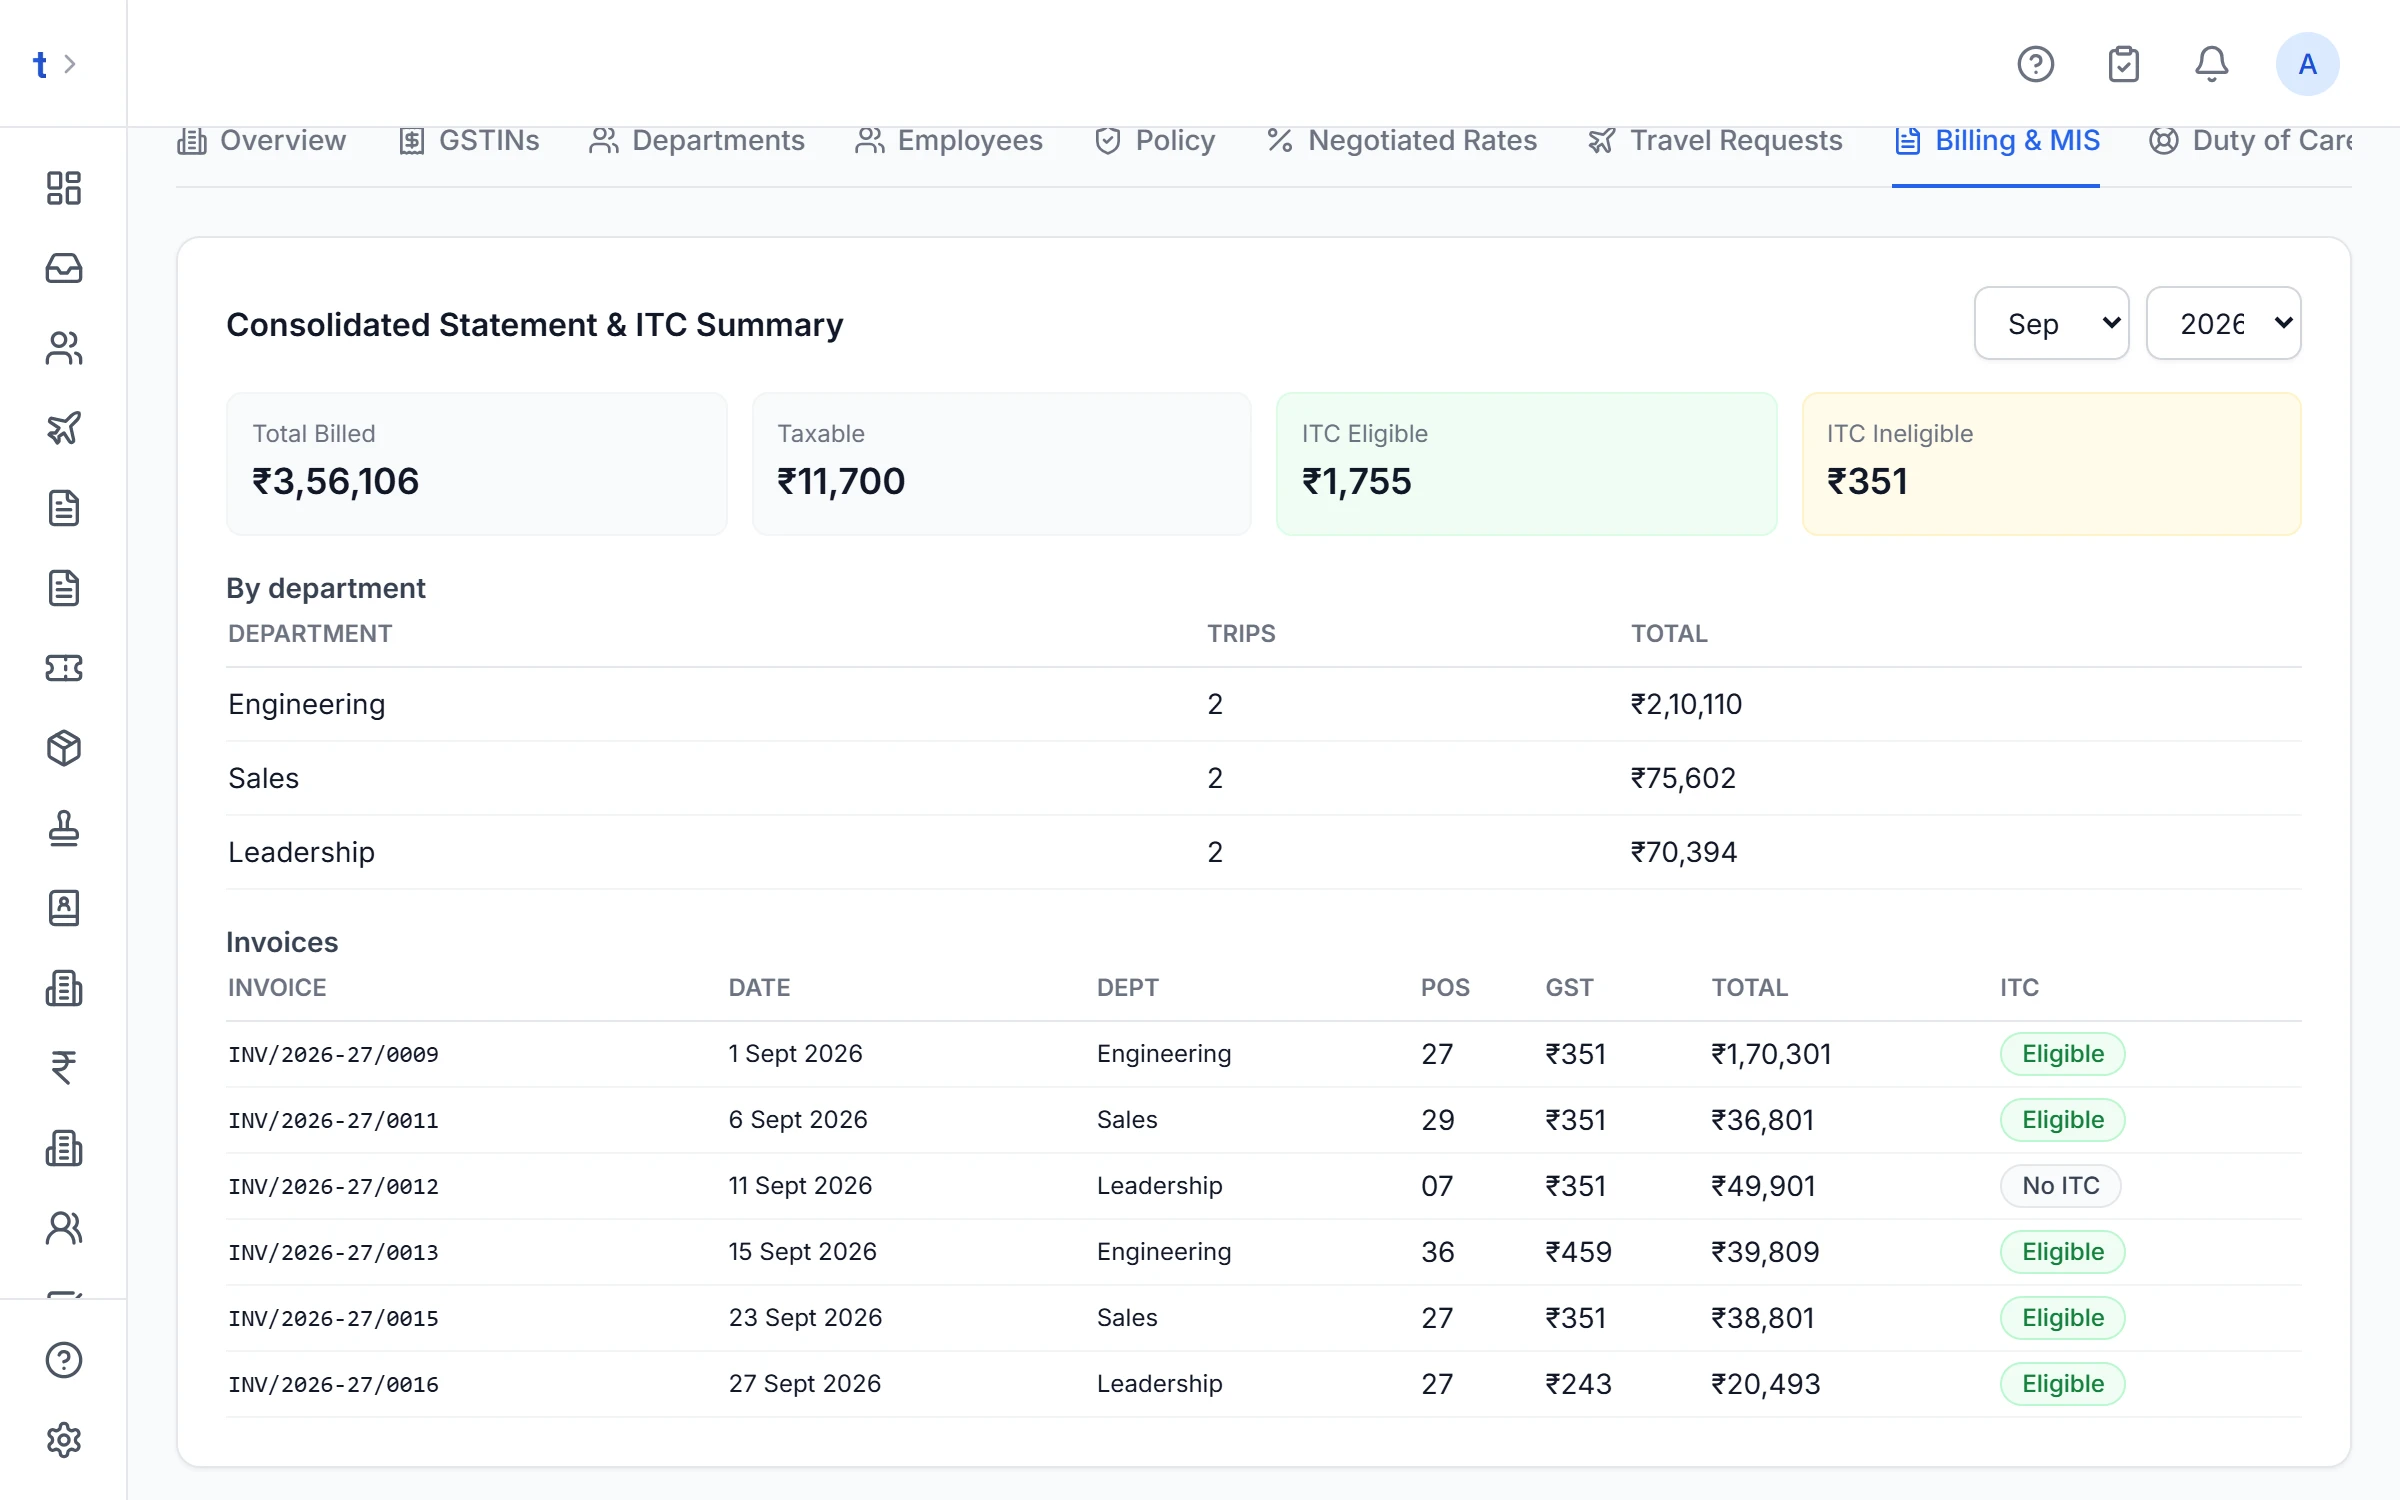The width and height of the screenshot is (2400, 1500).
Task: Click Eligible badge for invoice 0013
Action: click(x=2062, y=1252)
